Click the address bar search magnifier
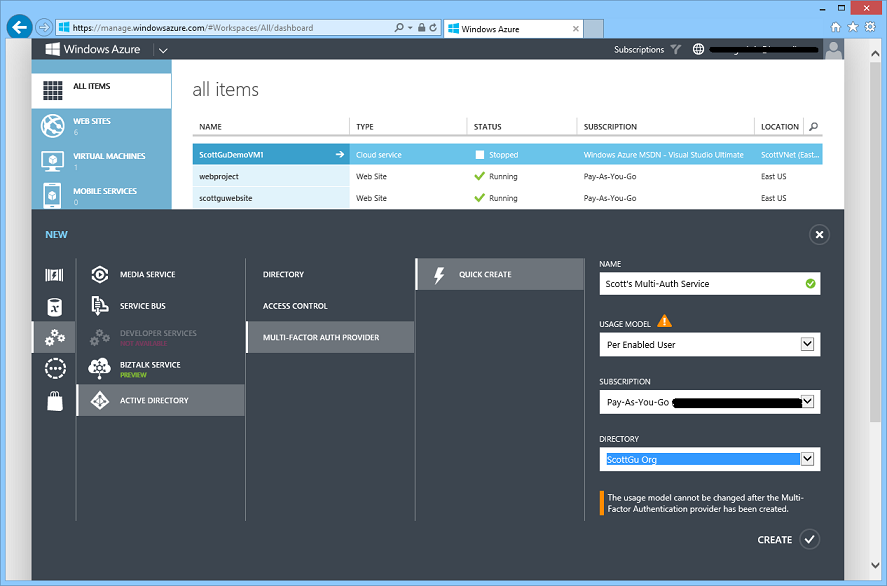The image size is (887, 586). click(399, 28)
